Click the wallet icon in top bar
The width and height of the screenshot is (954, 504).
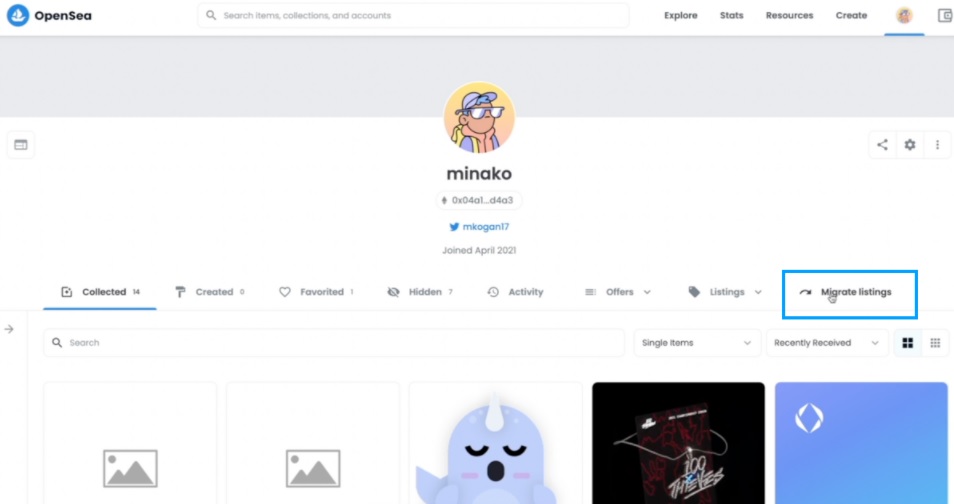tap(945, 15)
